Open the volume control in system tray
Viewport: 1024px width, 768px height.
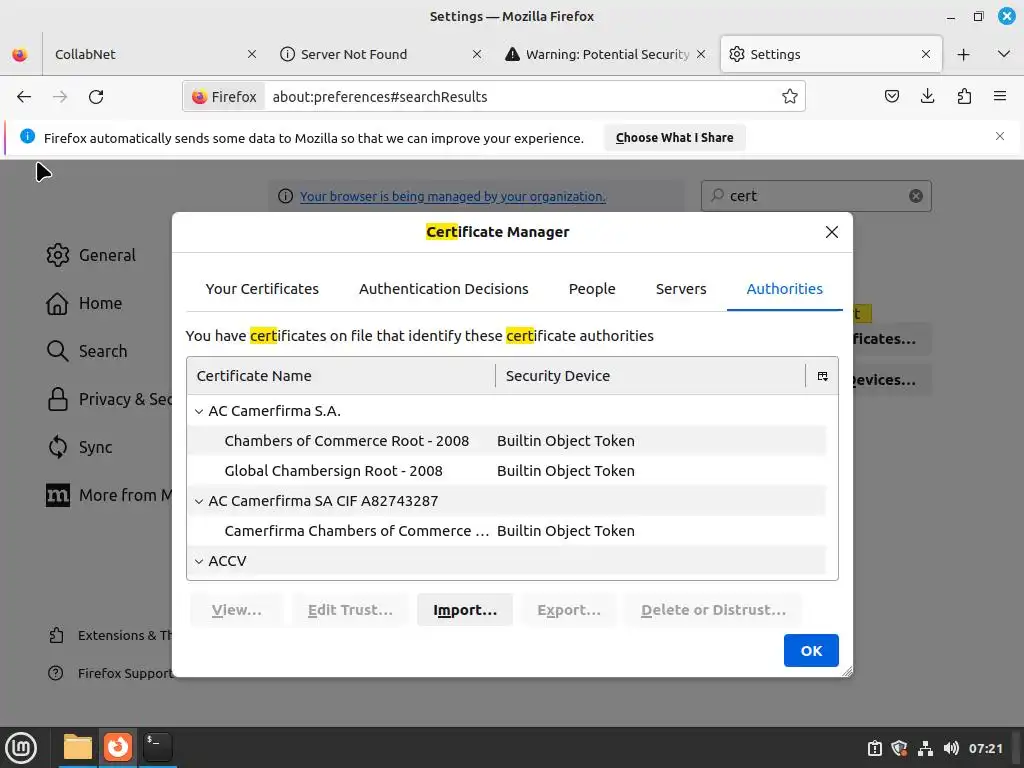[951, 748]
